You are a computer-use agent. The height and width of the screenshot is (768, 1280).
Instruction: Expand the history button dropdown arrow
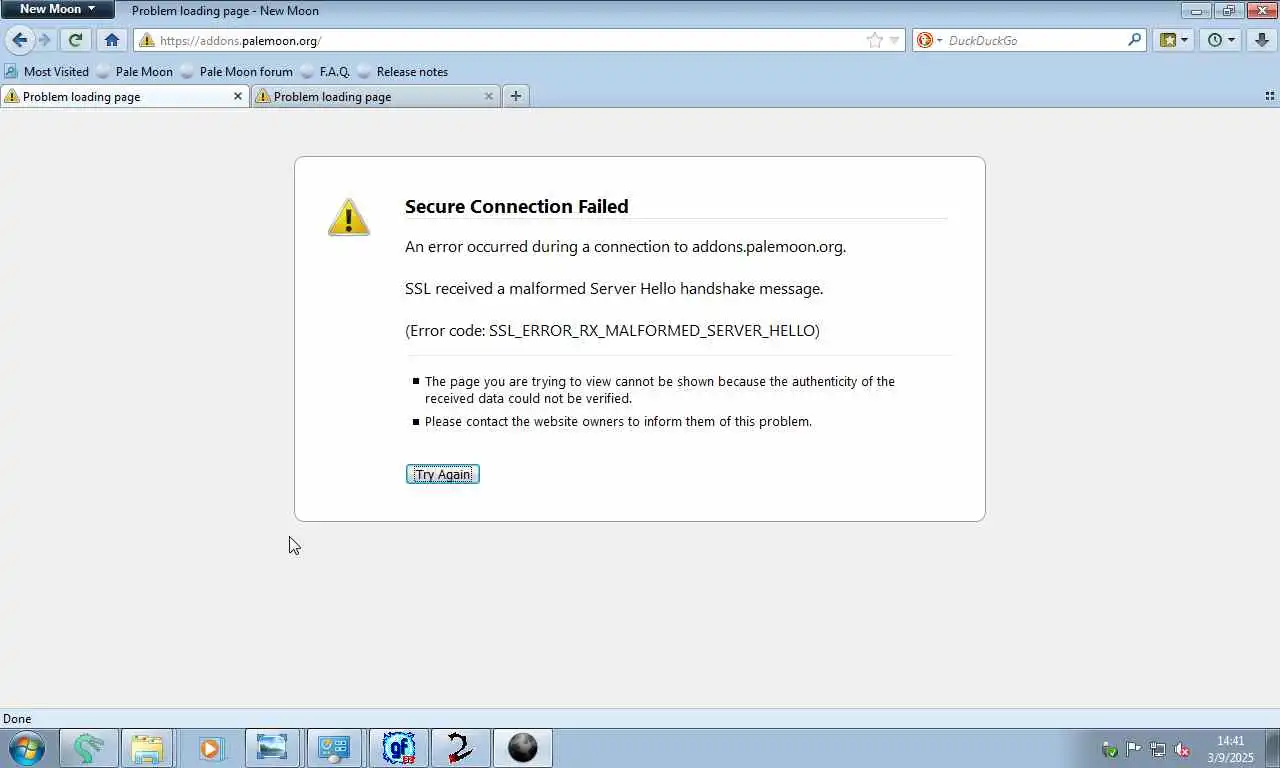1232,41
